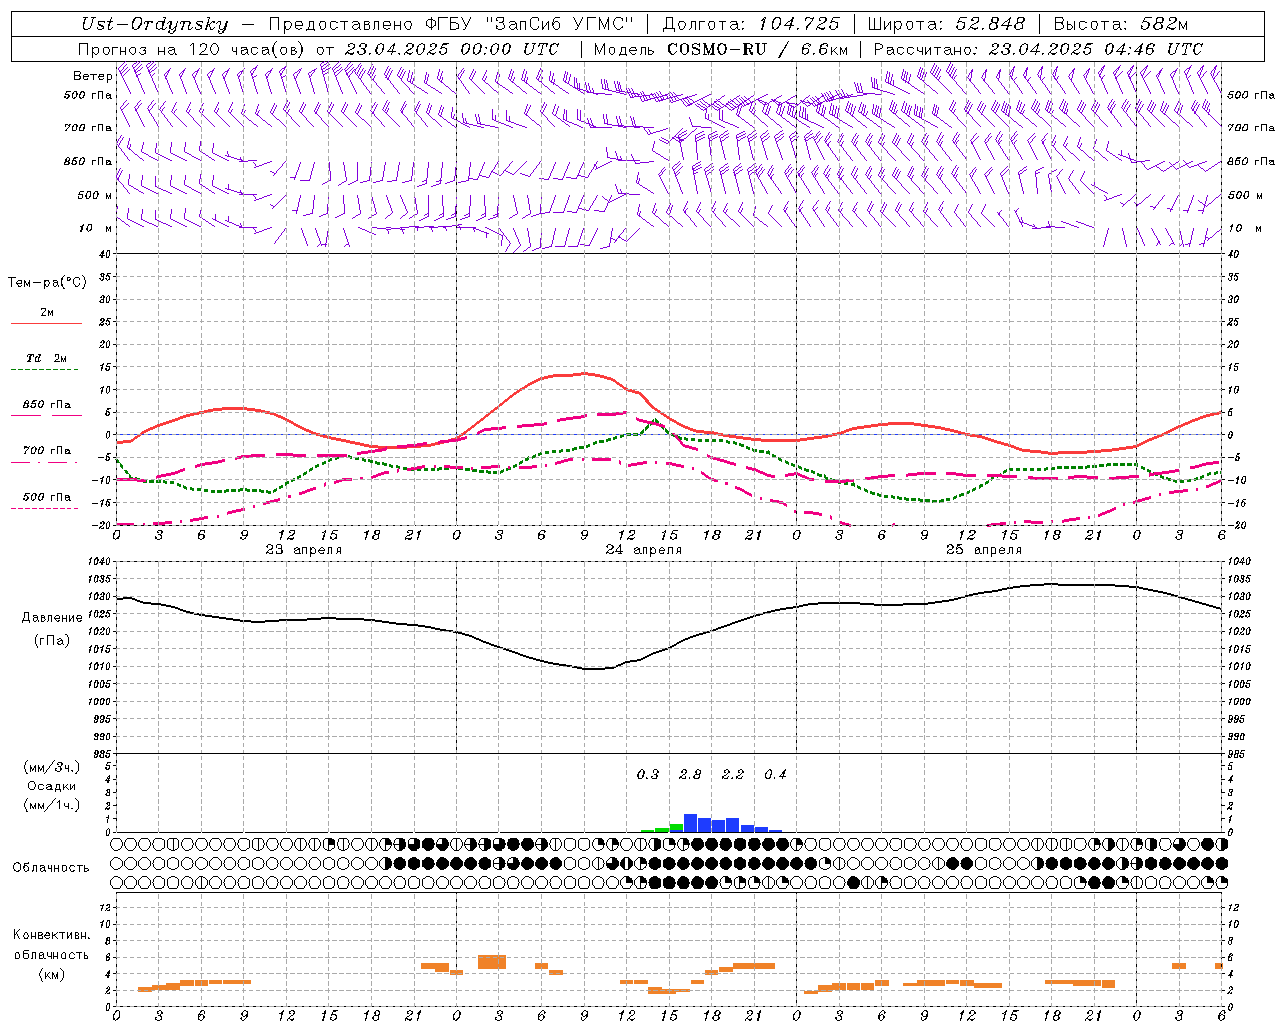The image size is (1280, 1024).
Task: Click the 0.4 precipitation total
Action: pos(775,774)
